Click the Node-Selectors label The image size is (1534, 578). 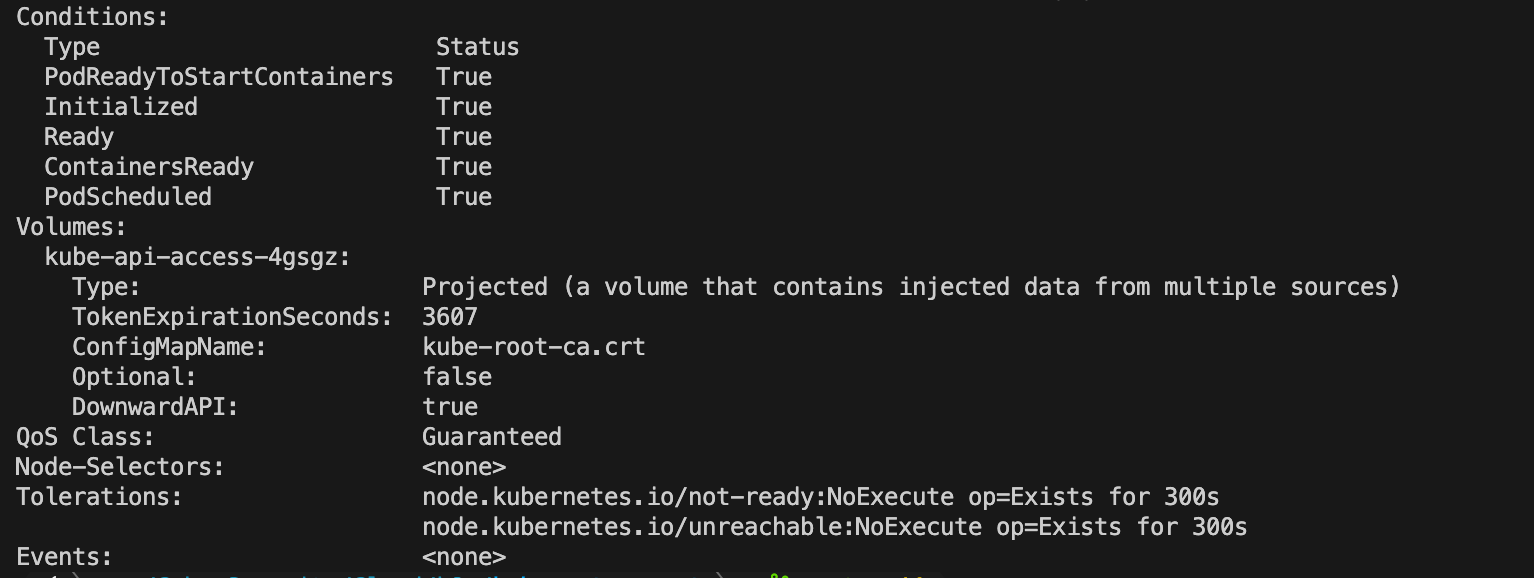click(x=120, y=467)
